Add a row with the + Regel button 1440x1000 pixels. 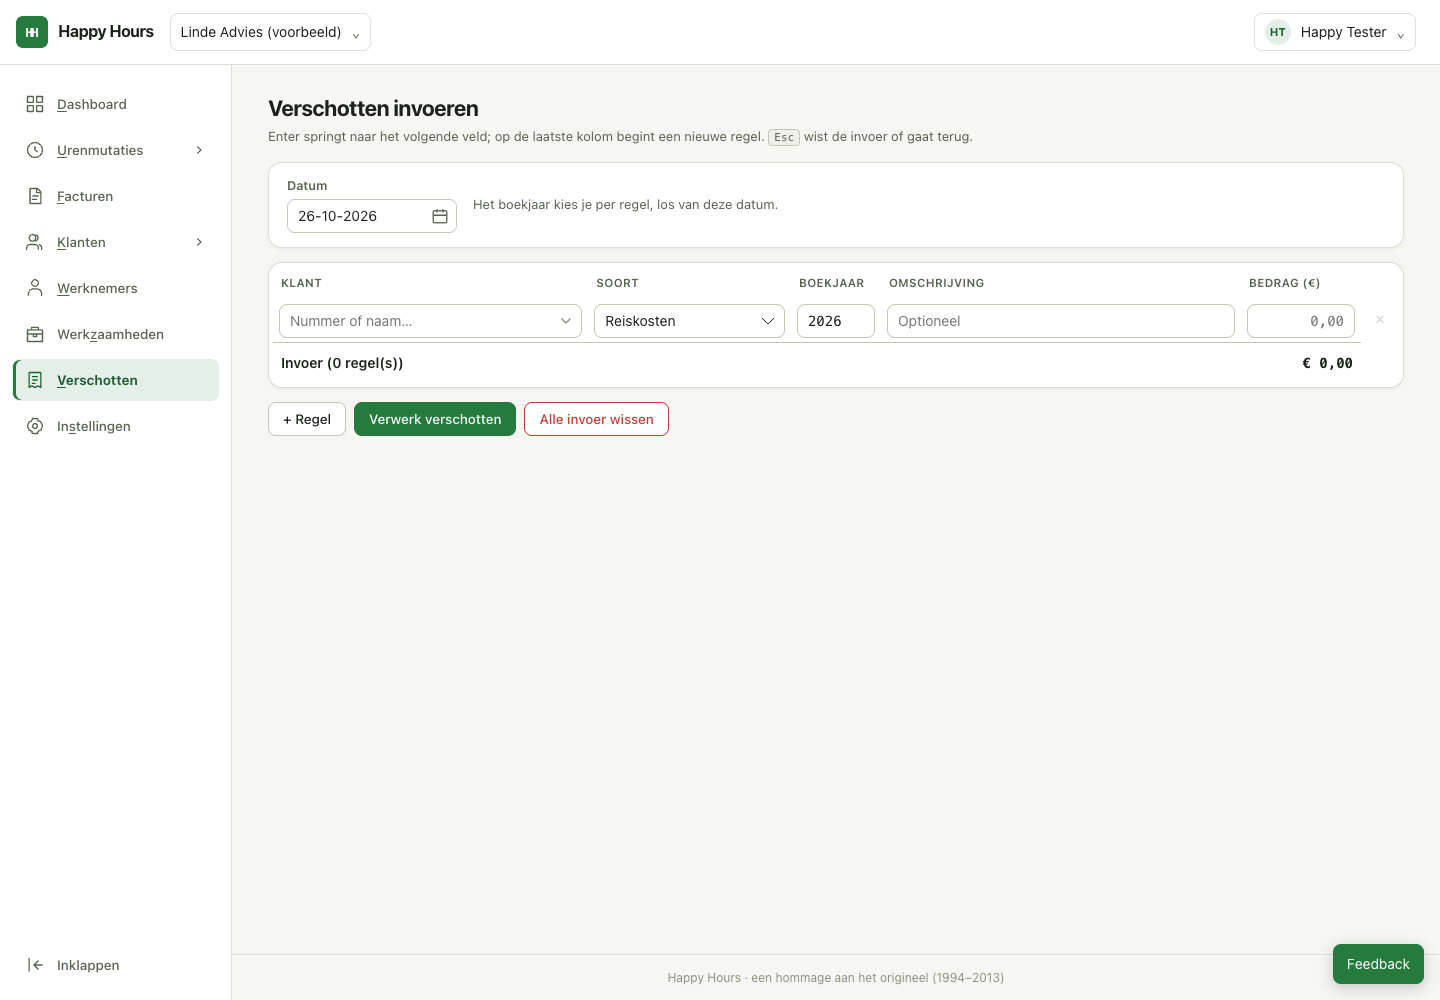pyautogui.click(x=307, y=419)
